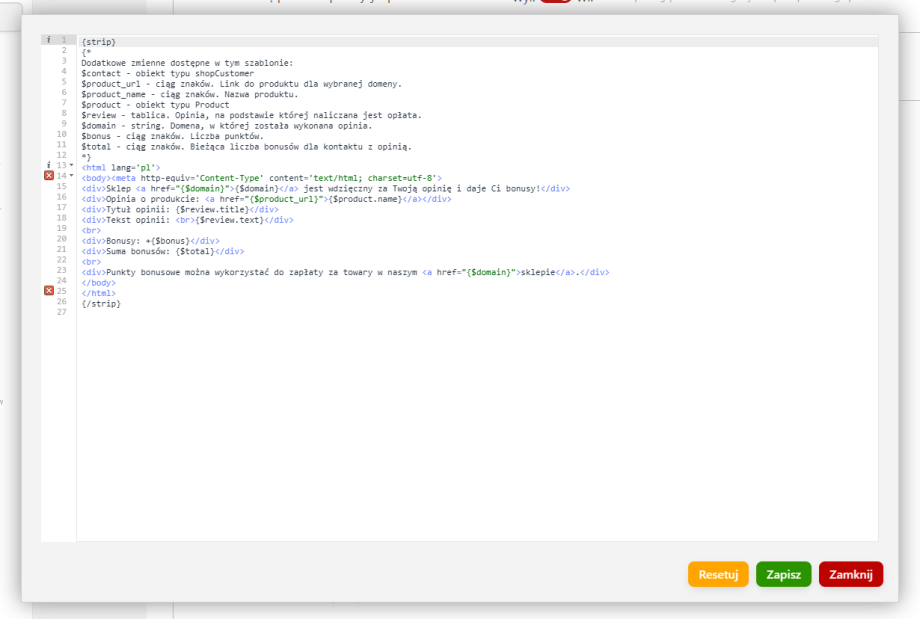Click on the closing {/strip} line
This screenshot has width=920, height=619.
coord(101,303)
